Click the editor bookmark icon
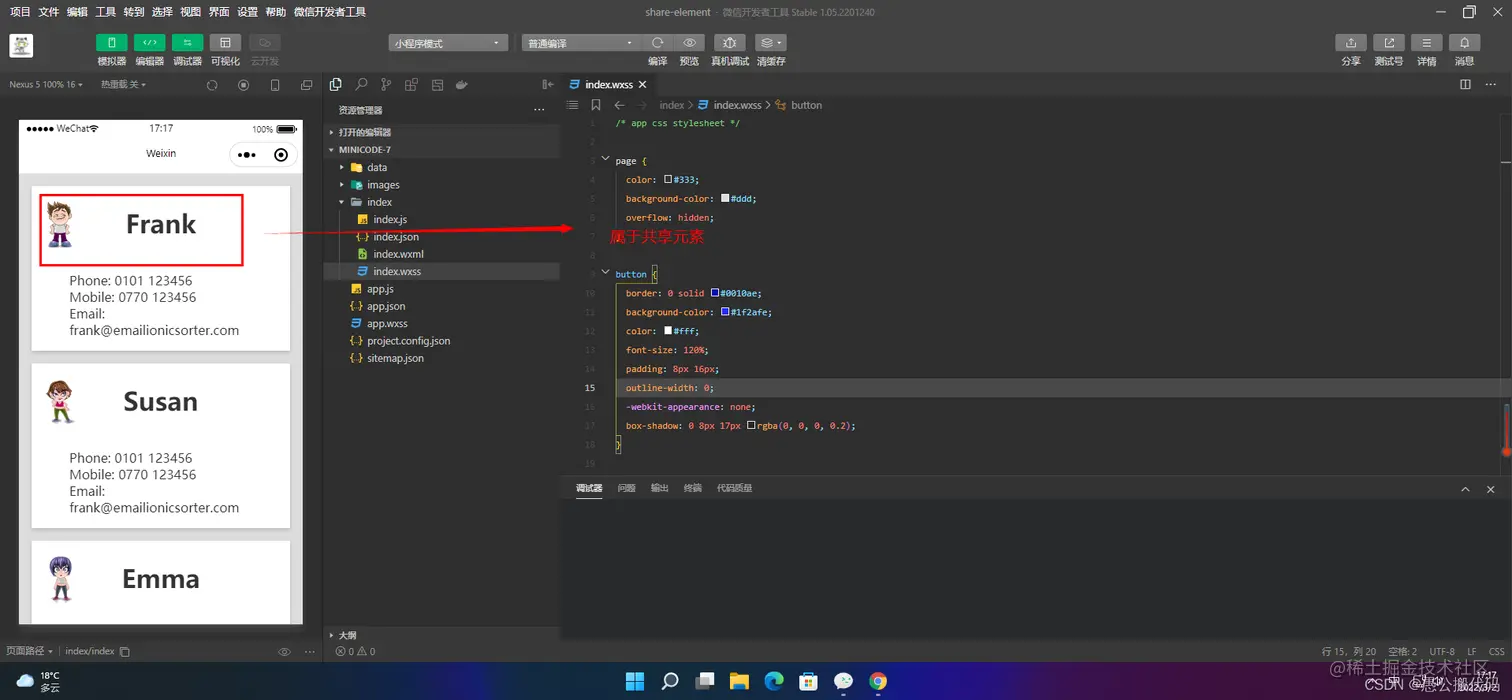 coord(596,105)
